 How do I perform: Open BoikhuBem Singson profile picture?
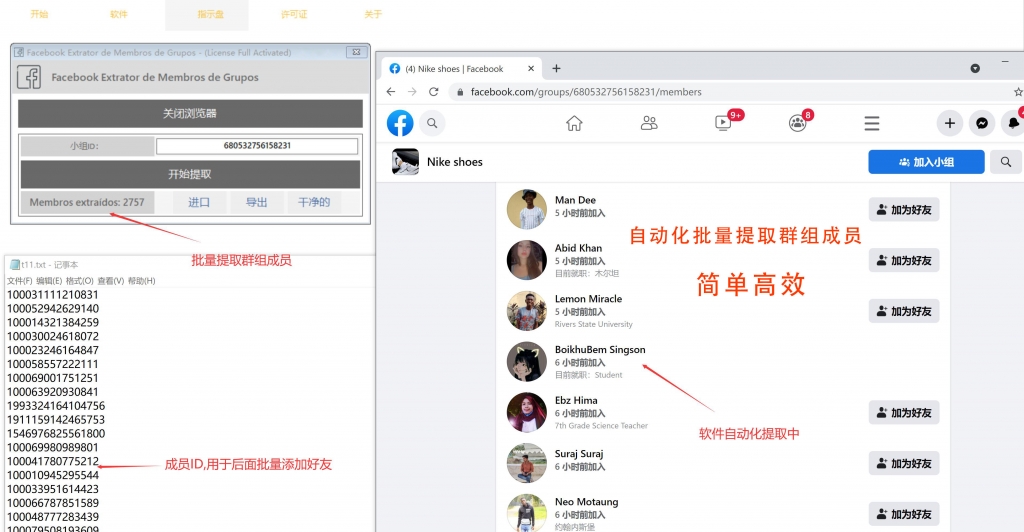[526, 362]
